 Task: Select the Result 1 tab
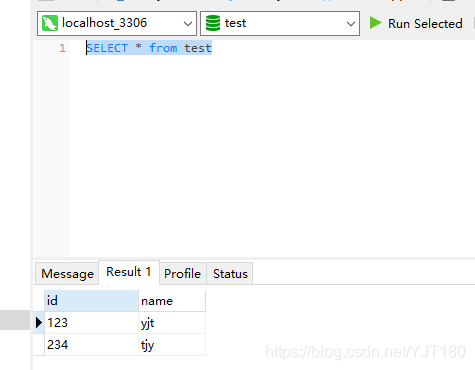(129, 272)
